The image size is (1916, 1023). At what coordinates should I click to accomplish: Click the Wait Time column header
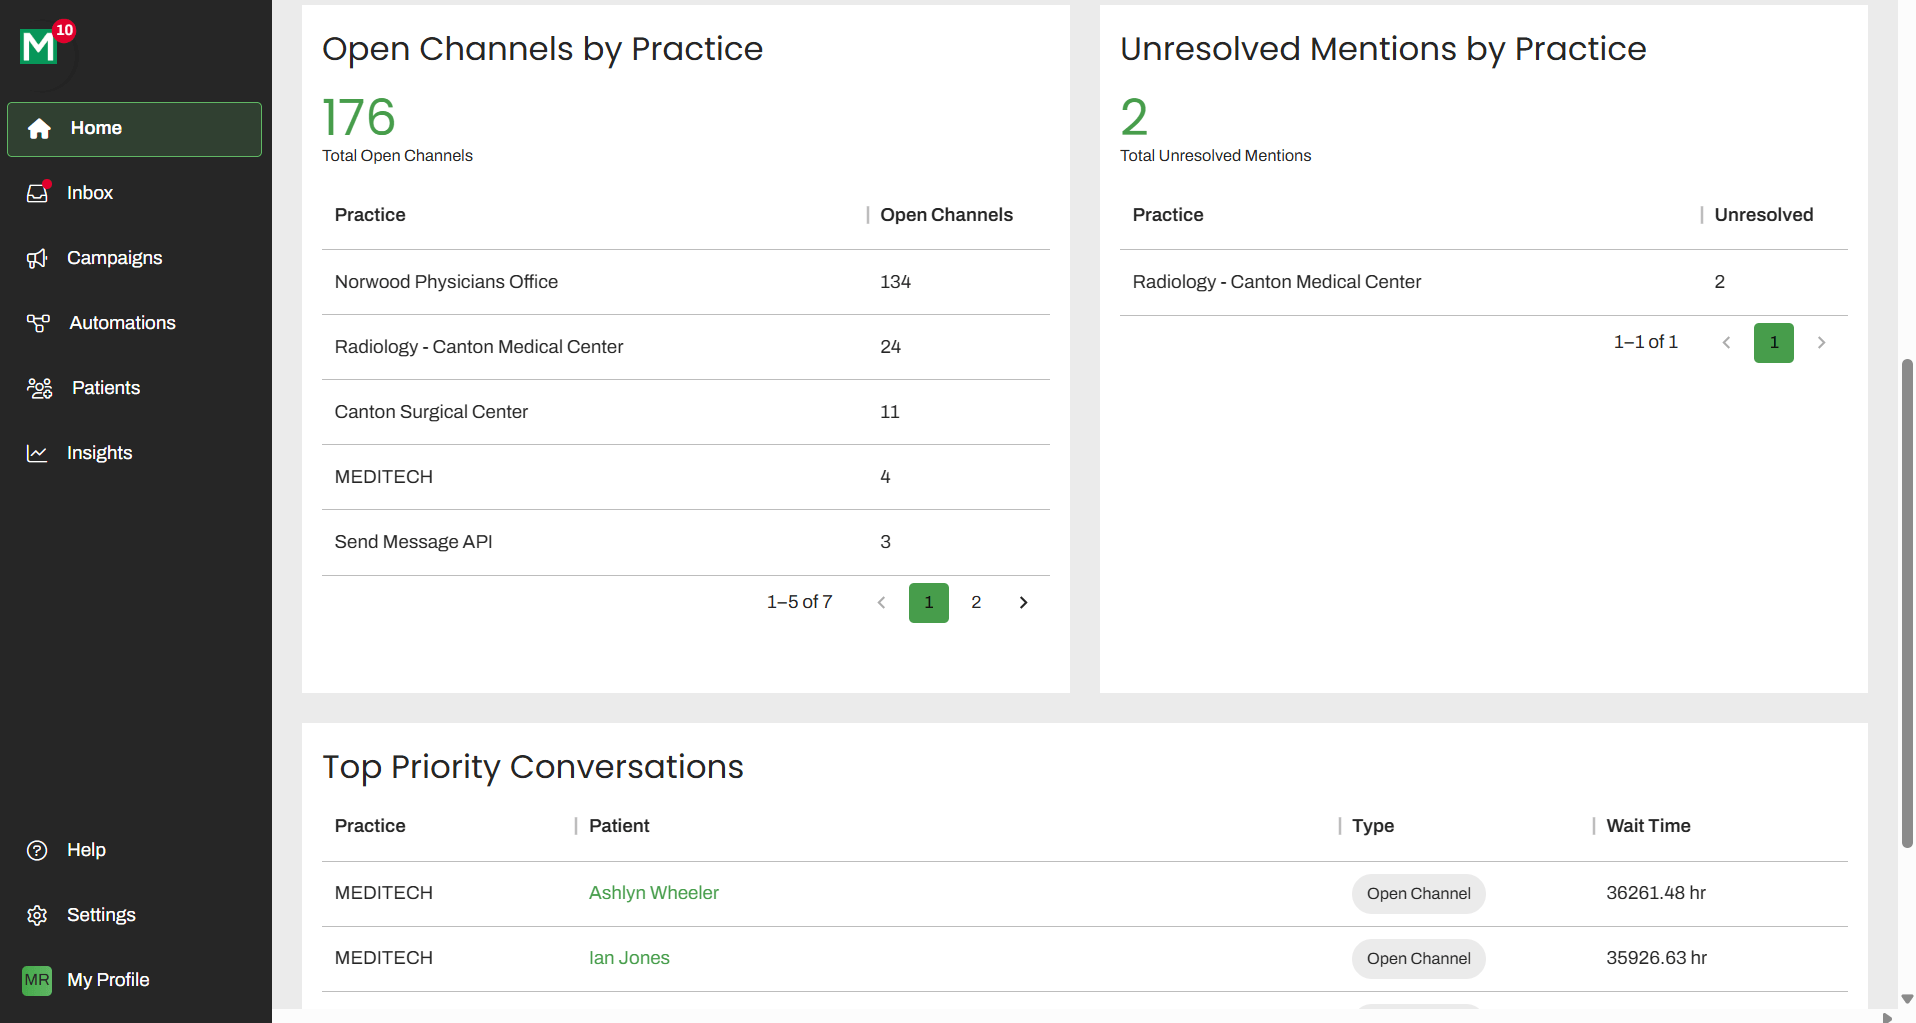coord(1648,826)
